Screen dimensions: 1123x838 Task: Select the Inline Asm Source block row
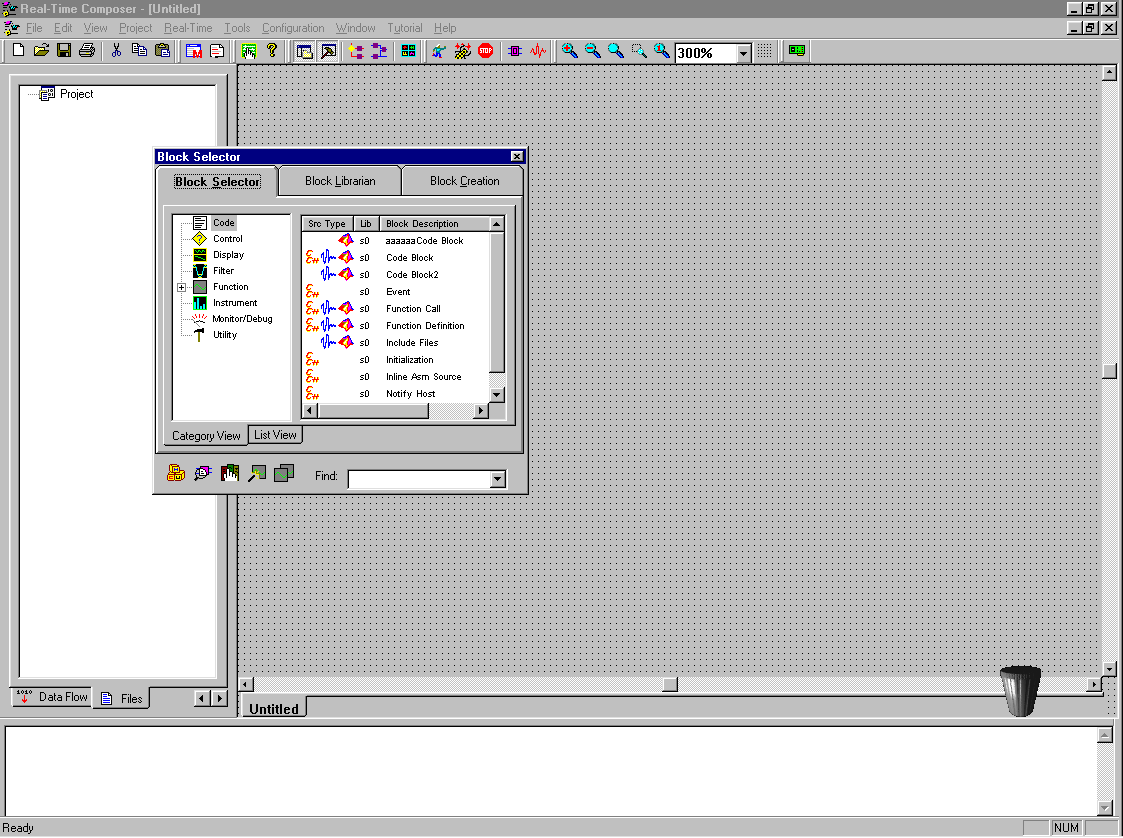(396, 377)
